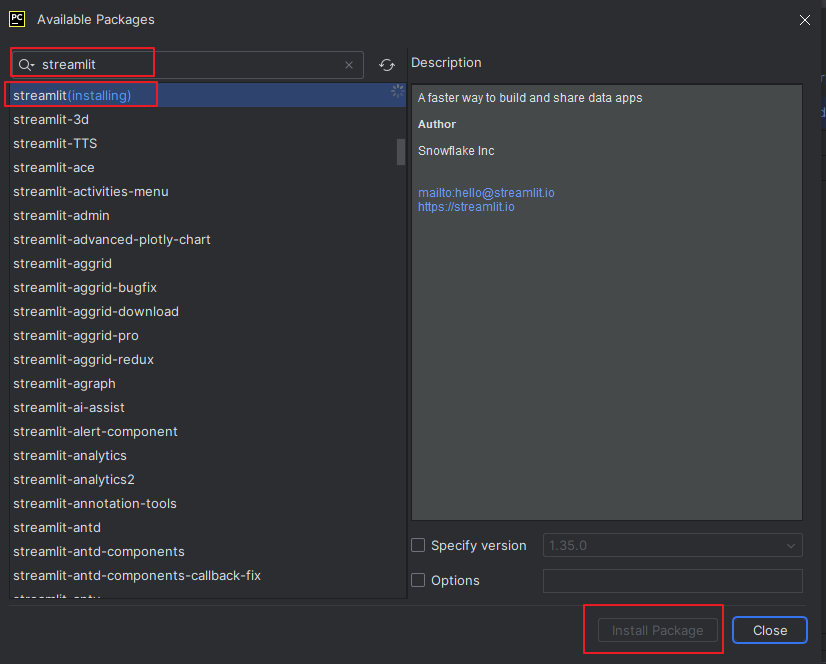Image resolution: width=826 pixels, height=664 pixels.
Task: Click the Install Package button
Action: point(657,630)
